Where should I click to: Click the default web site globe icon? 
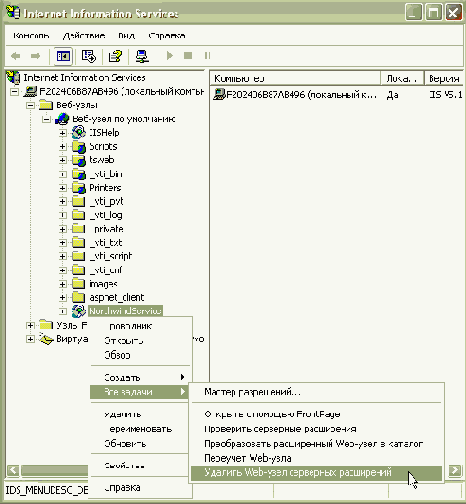[x=62, y=119]
